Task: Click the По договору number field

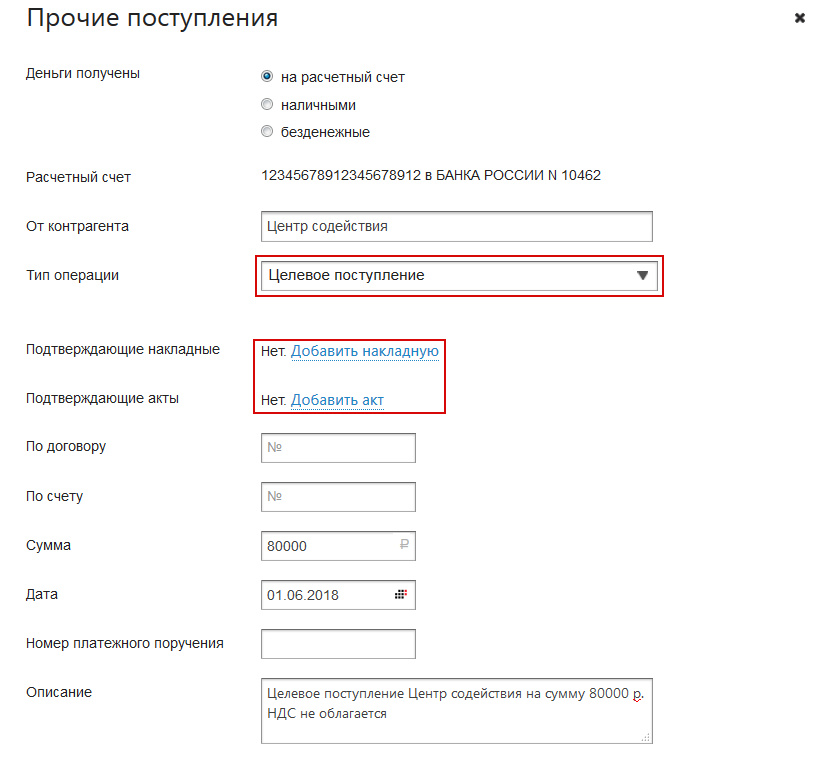Action: [338, 448]
